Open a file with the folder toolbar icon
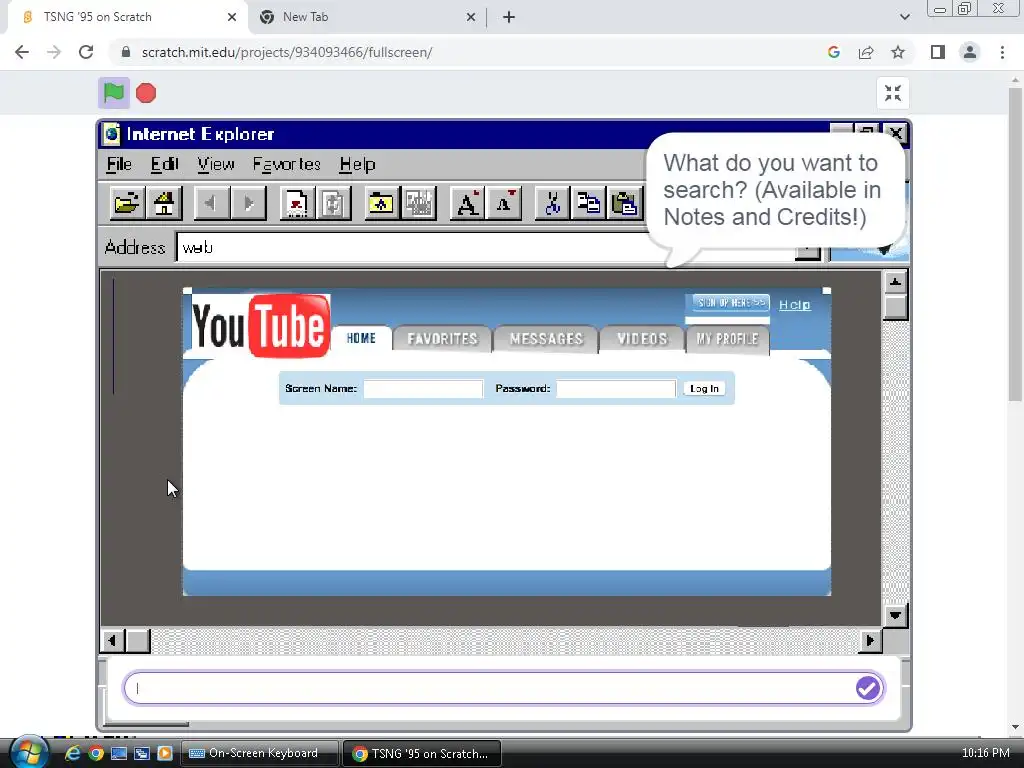1024x768 pixels. pyautogui.click(x=127, y=203)
